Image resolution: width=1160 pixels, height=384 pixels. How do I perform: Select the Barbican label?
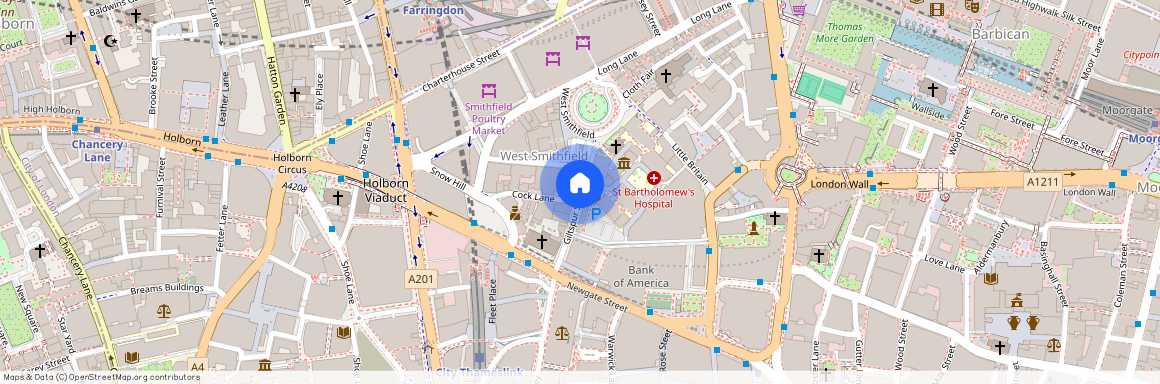pos(1001,34)
